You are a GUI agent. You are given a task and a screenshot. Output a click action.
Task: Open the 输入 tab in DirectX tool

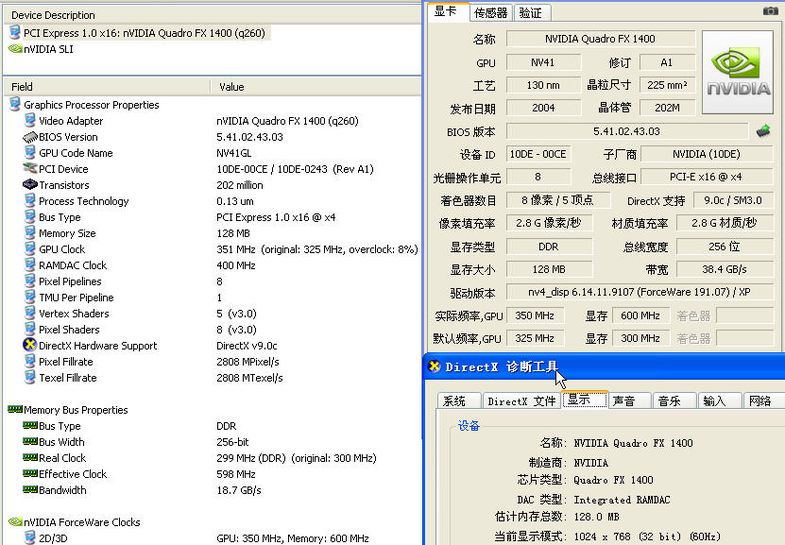point(719,401)
